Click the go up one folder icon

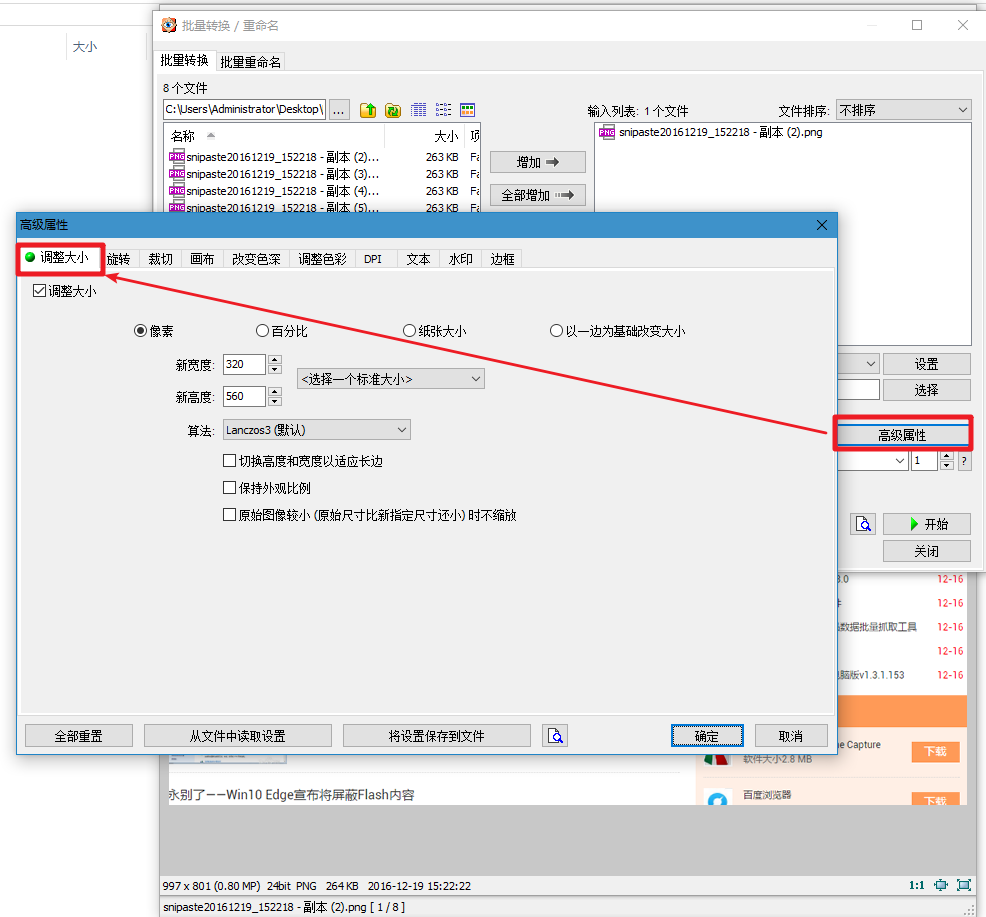point(368,110)
